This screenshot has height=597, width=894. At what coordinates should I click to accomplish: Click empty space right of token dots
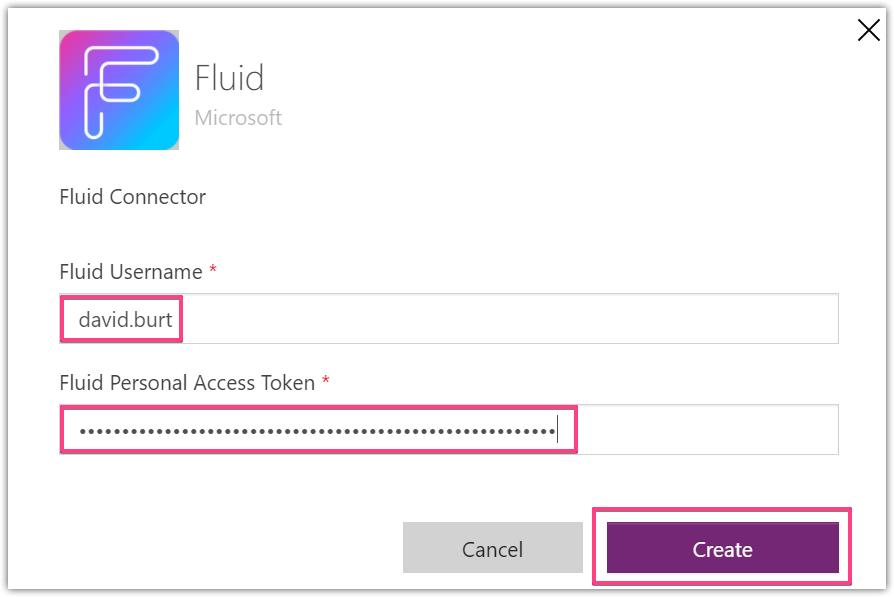coord(707,429)
